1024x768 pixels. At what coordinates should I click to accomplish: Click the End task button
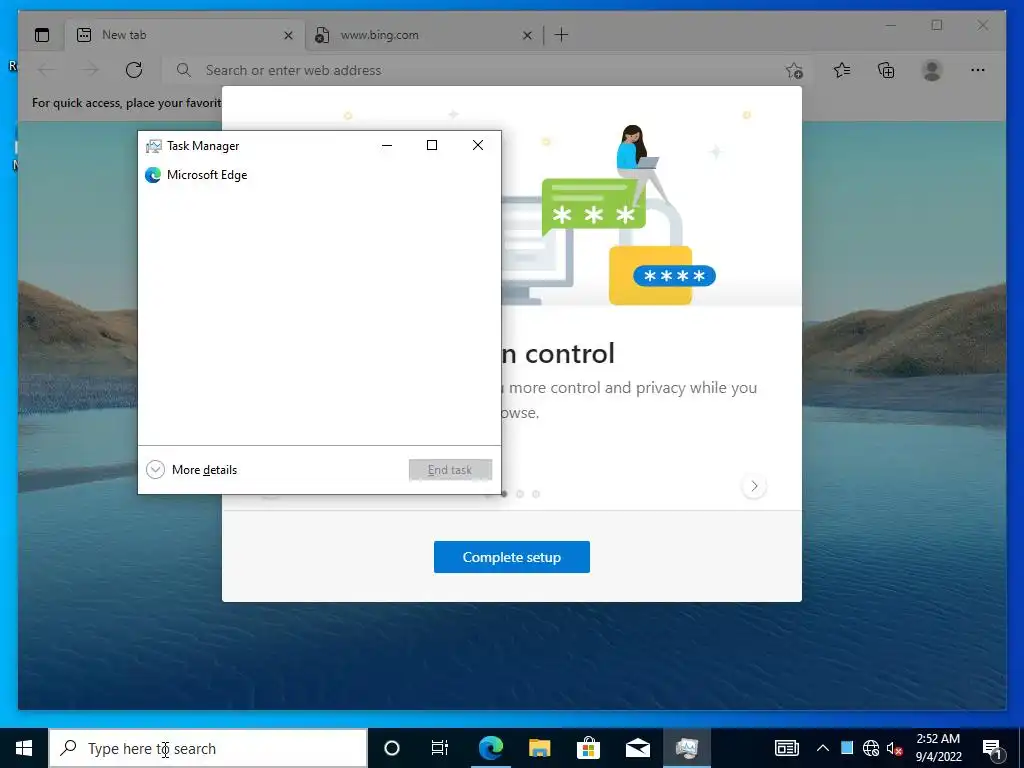tap(450, 470)
